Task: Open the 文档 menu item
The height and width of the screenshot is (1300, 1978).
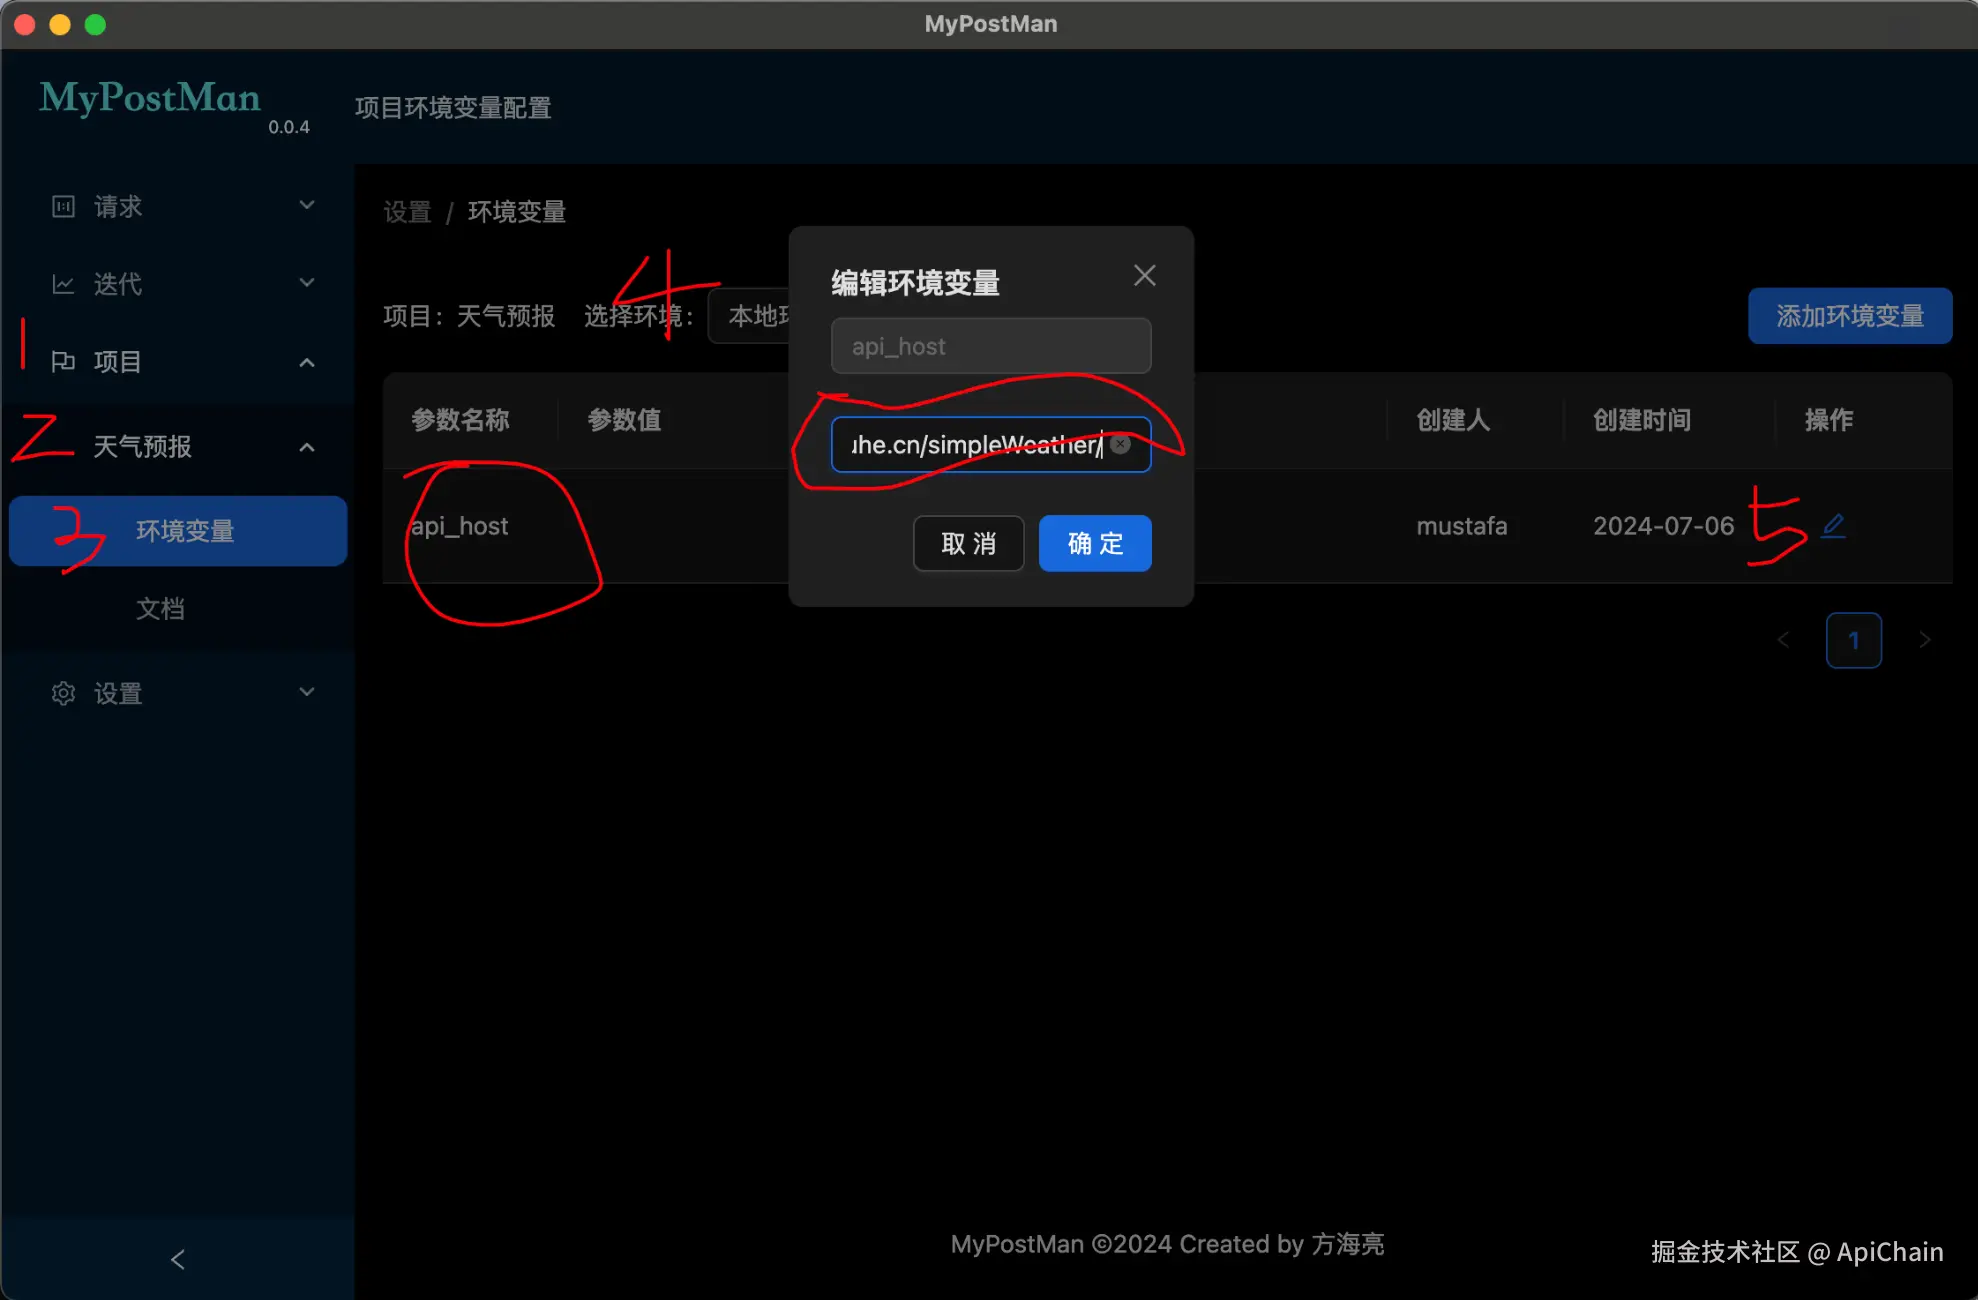Action: tap(160, 608)
